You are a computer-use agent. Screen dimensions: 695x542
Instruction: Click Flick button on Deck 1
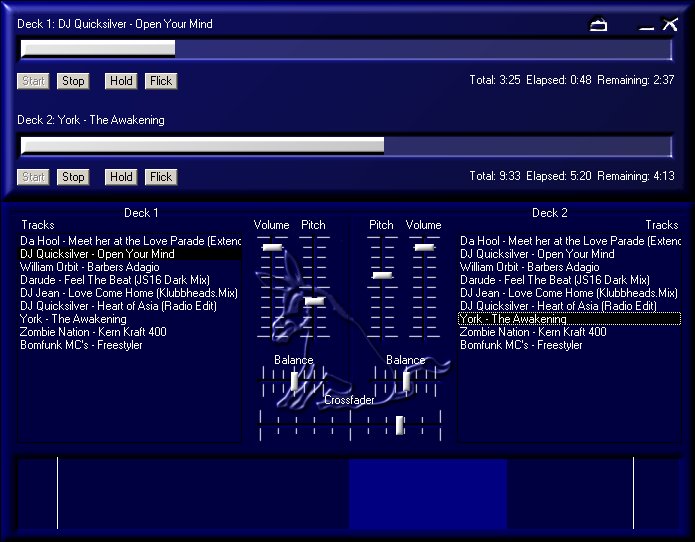(161, 81)
